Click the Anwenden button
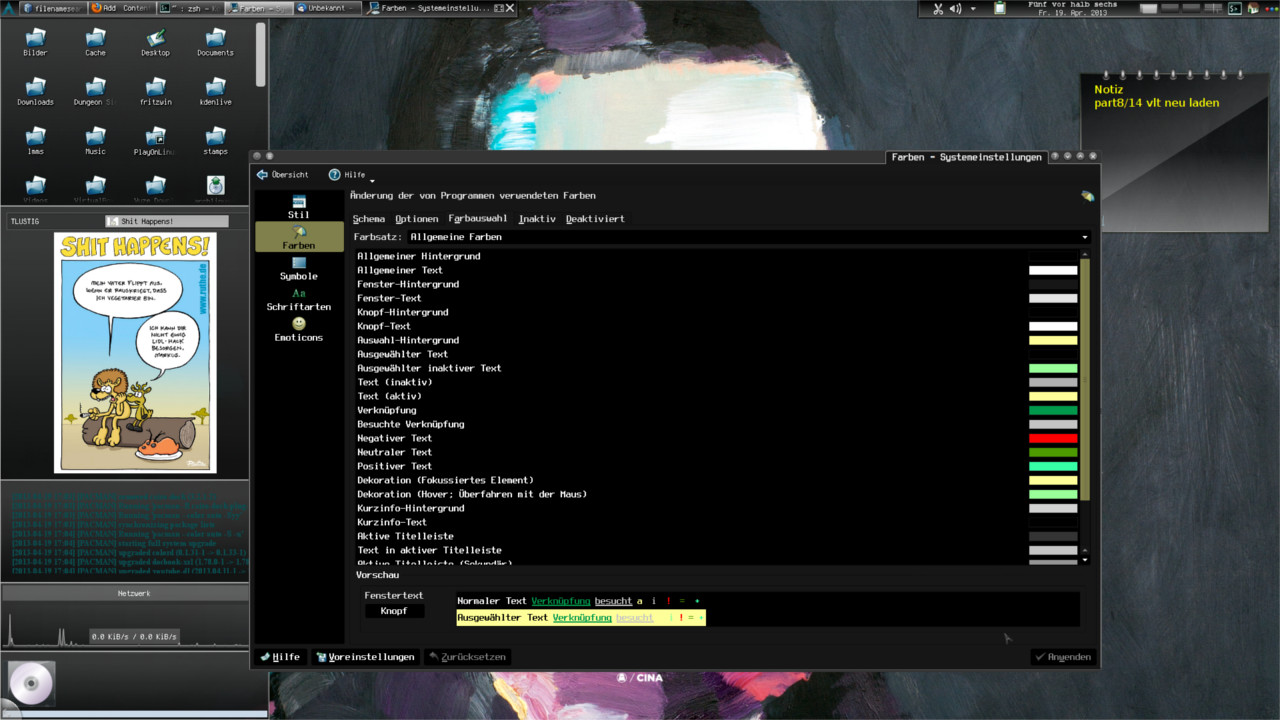Image resolution: width=1280 pixels, height=720 pixels. [x=1065, y=657]
